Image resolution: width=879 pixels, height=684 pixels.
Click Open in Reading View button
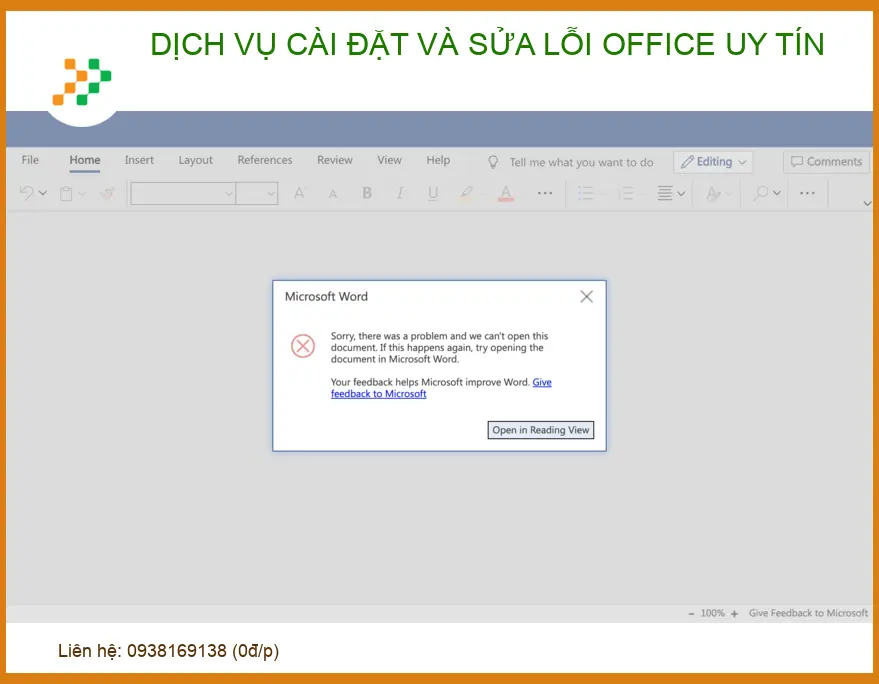click(540, 430)
